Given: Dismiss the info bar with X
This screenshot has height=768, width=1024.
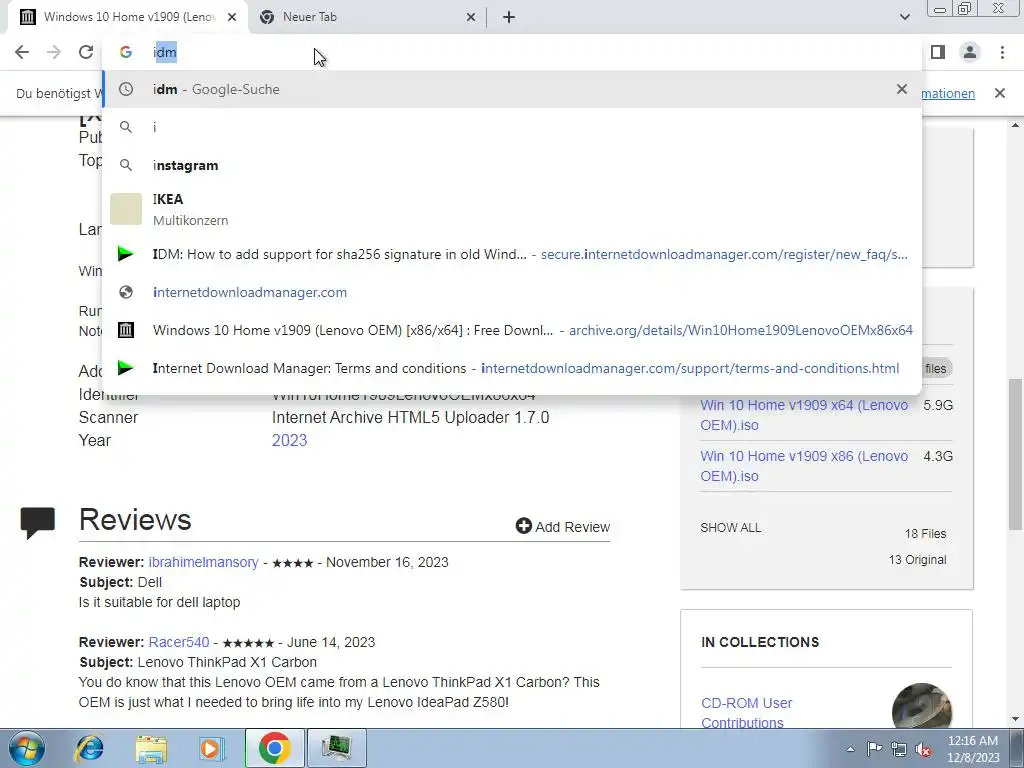Looking at the screenshot, I should pyautogui.click(x=999, y=93).
